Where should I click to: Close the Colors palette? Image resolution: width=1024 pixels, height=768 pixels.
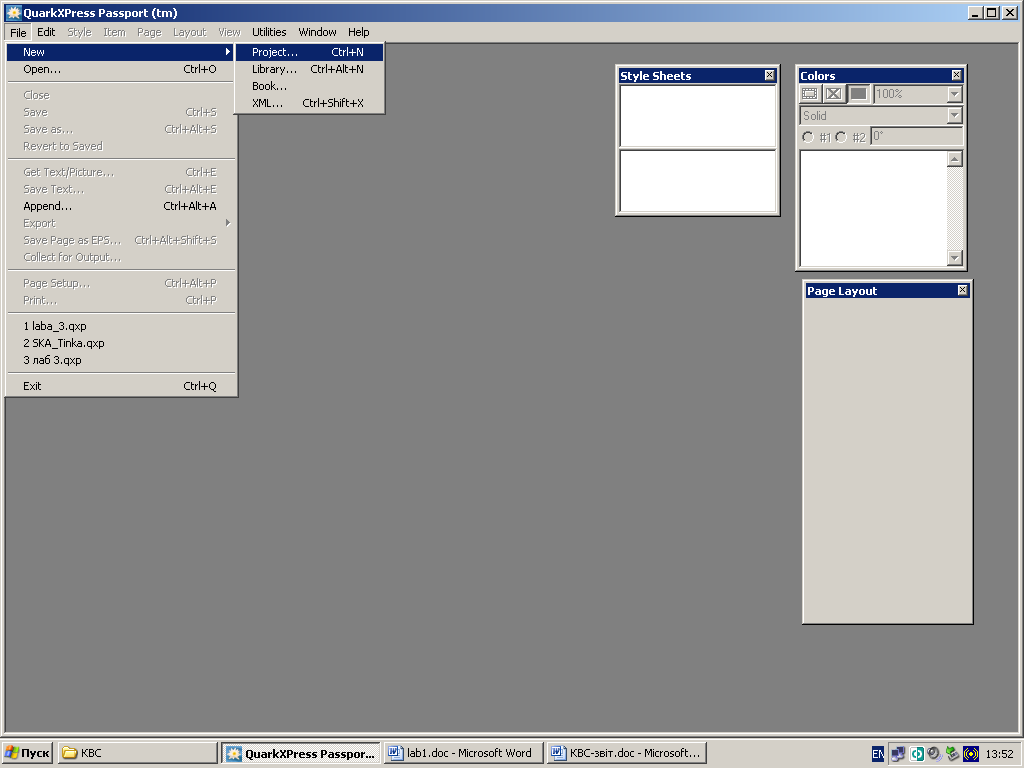click(x=956, y=75)
